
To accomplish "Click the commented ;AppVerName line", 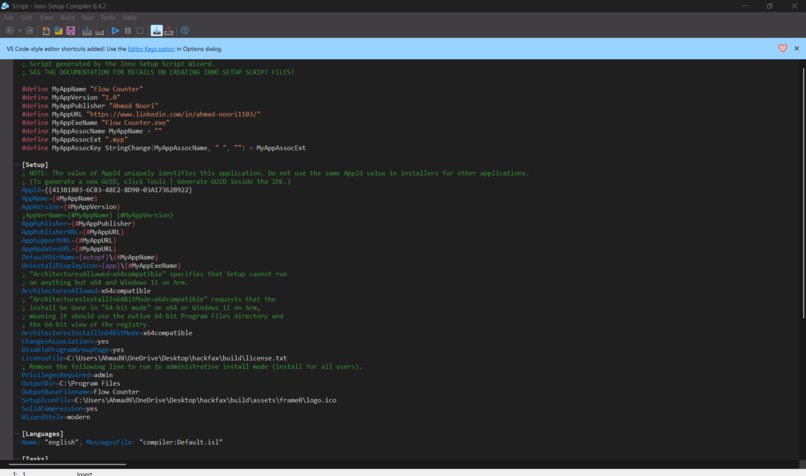I will click(x=98, y=215).
